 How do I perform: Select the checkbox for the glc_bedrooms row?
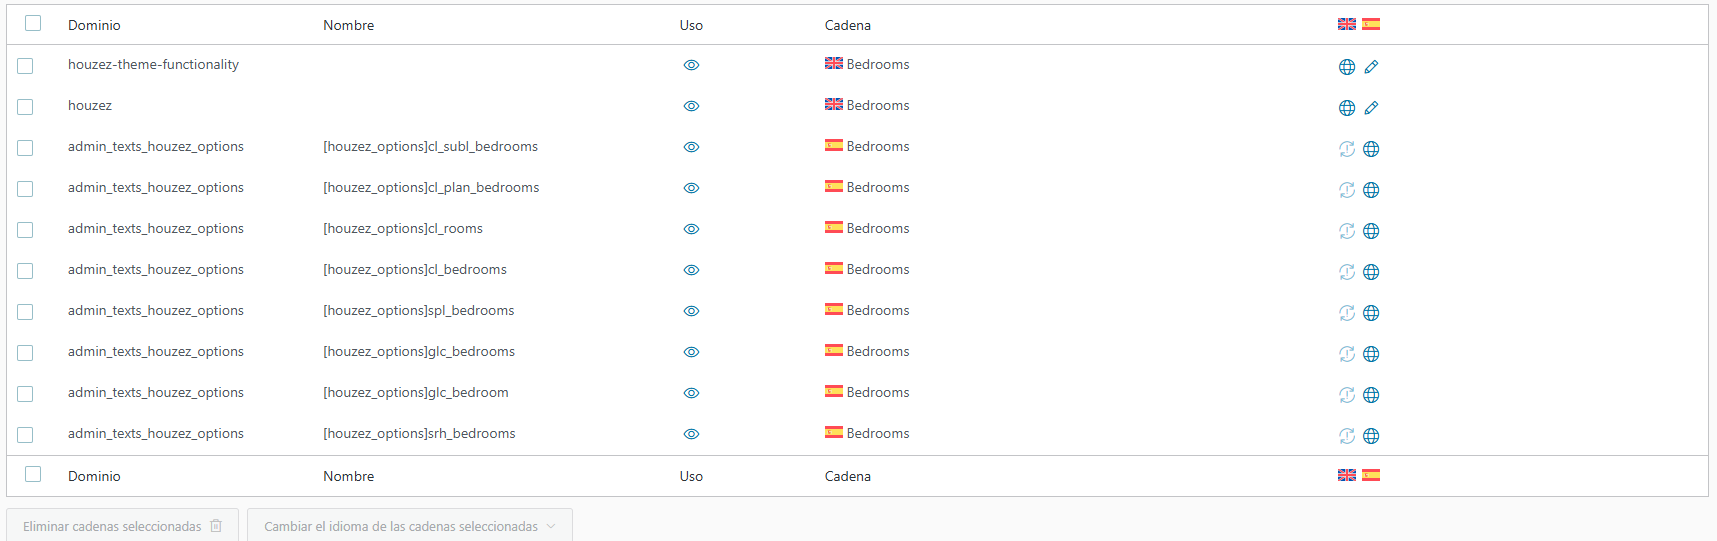25,353
